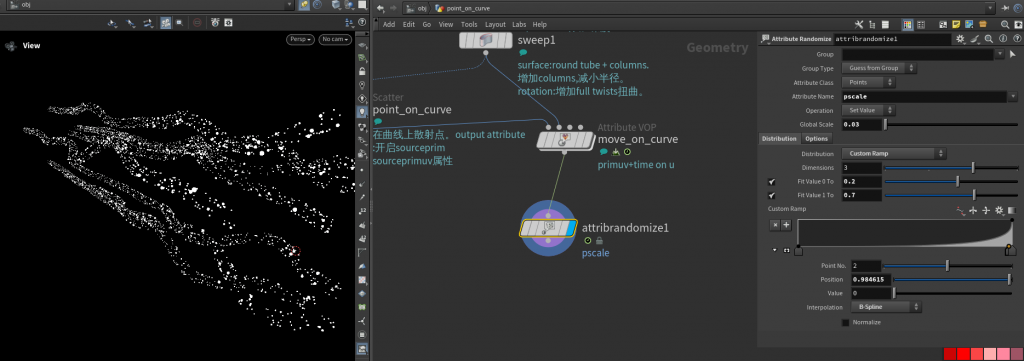Viewport: 1024px width, 361px height.
Task: Click the viewport lock camera icon
Action: [362, 71]
